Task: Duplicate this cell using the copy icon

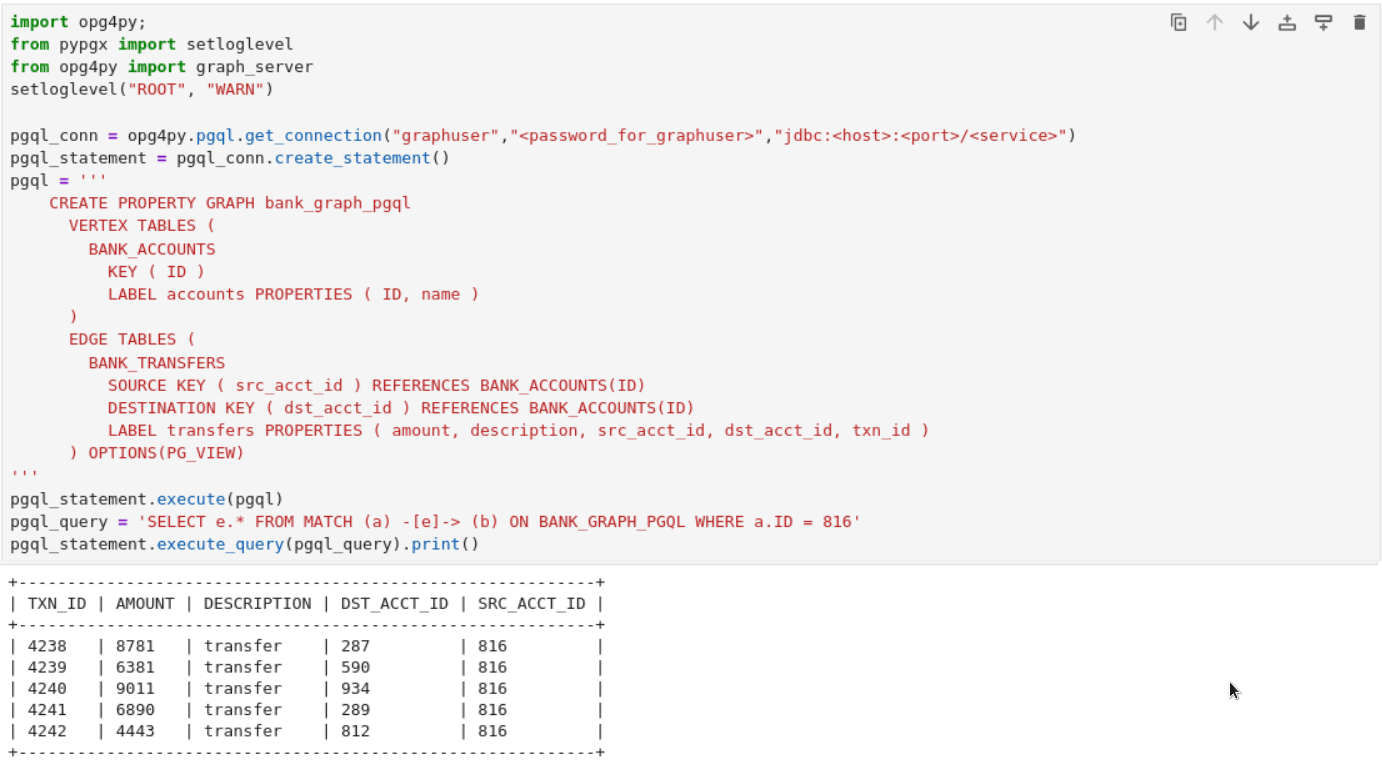Action: pos(1179,22)
